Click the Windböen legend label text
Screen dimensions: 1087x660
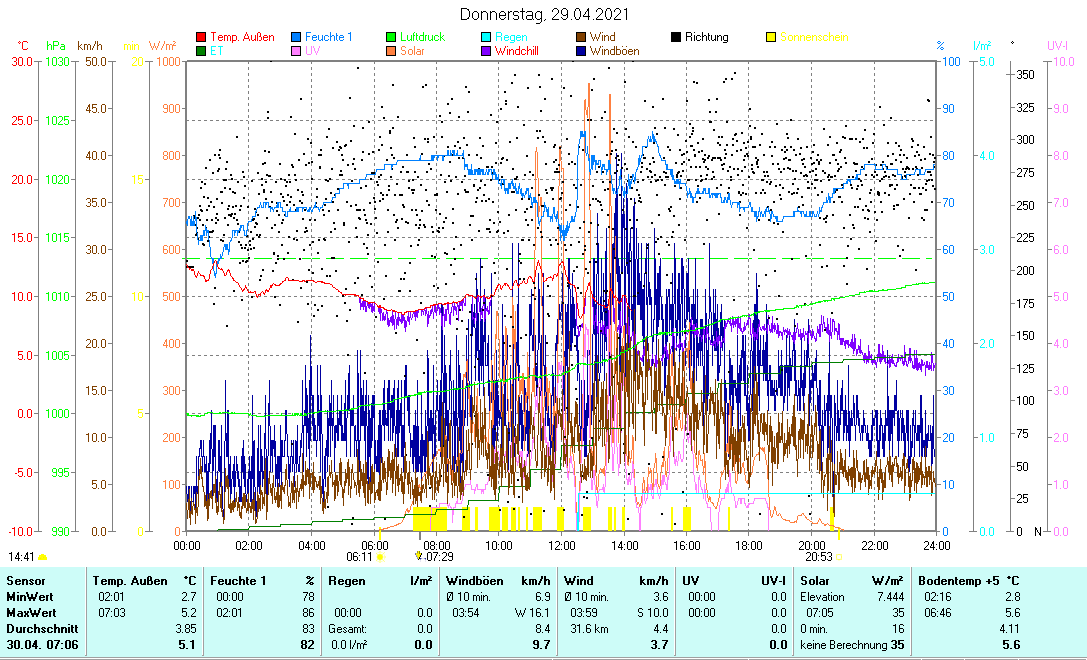coord(614,50)
